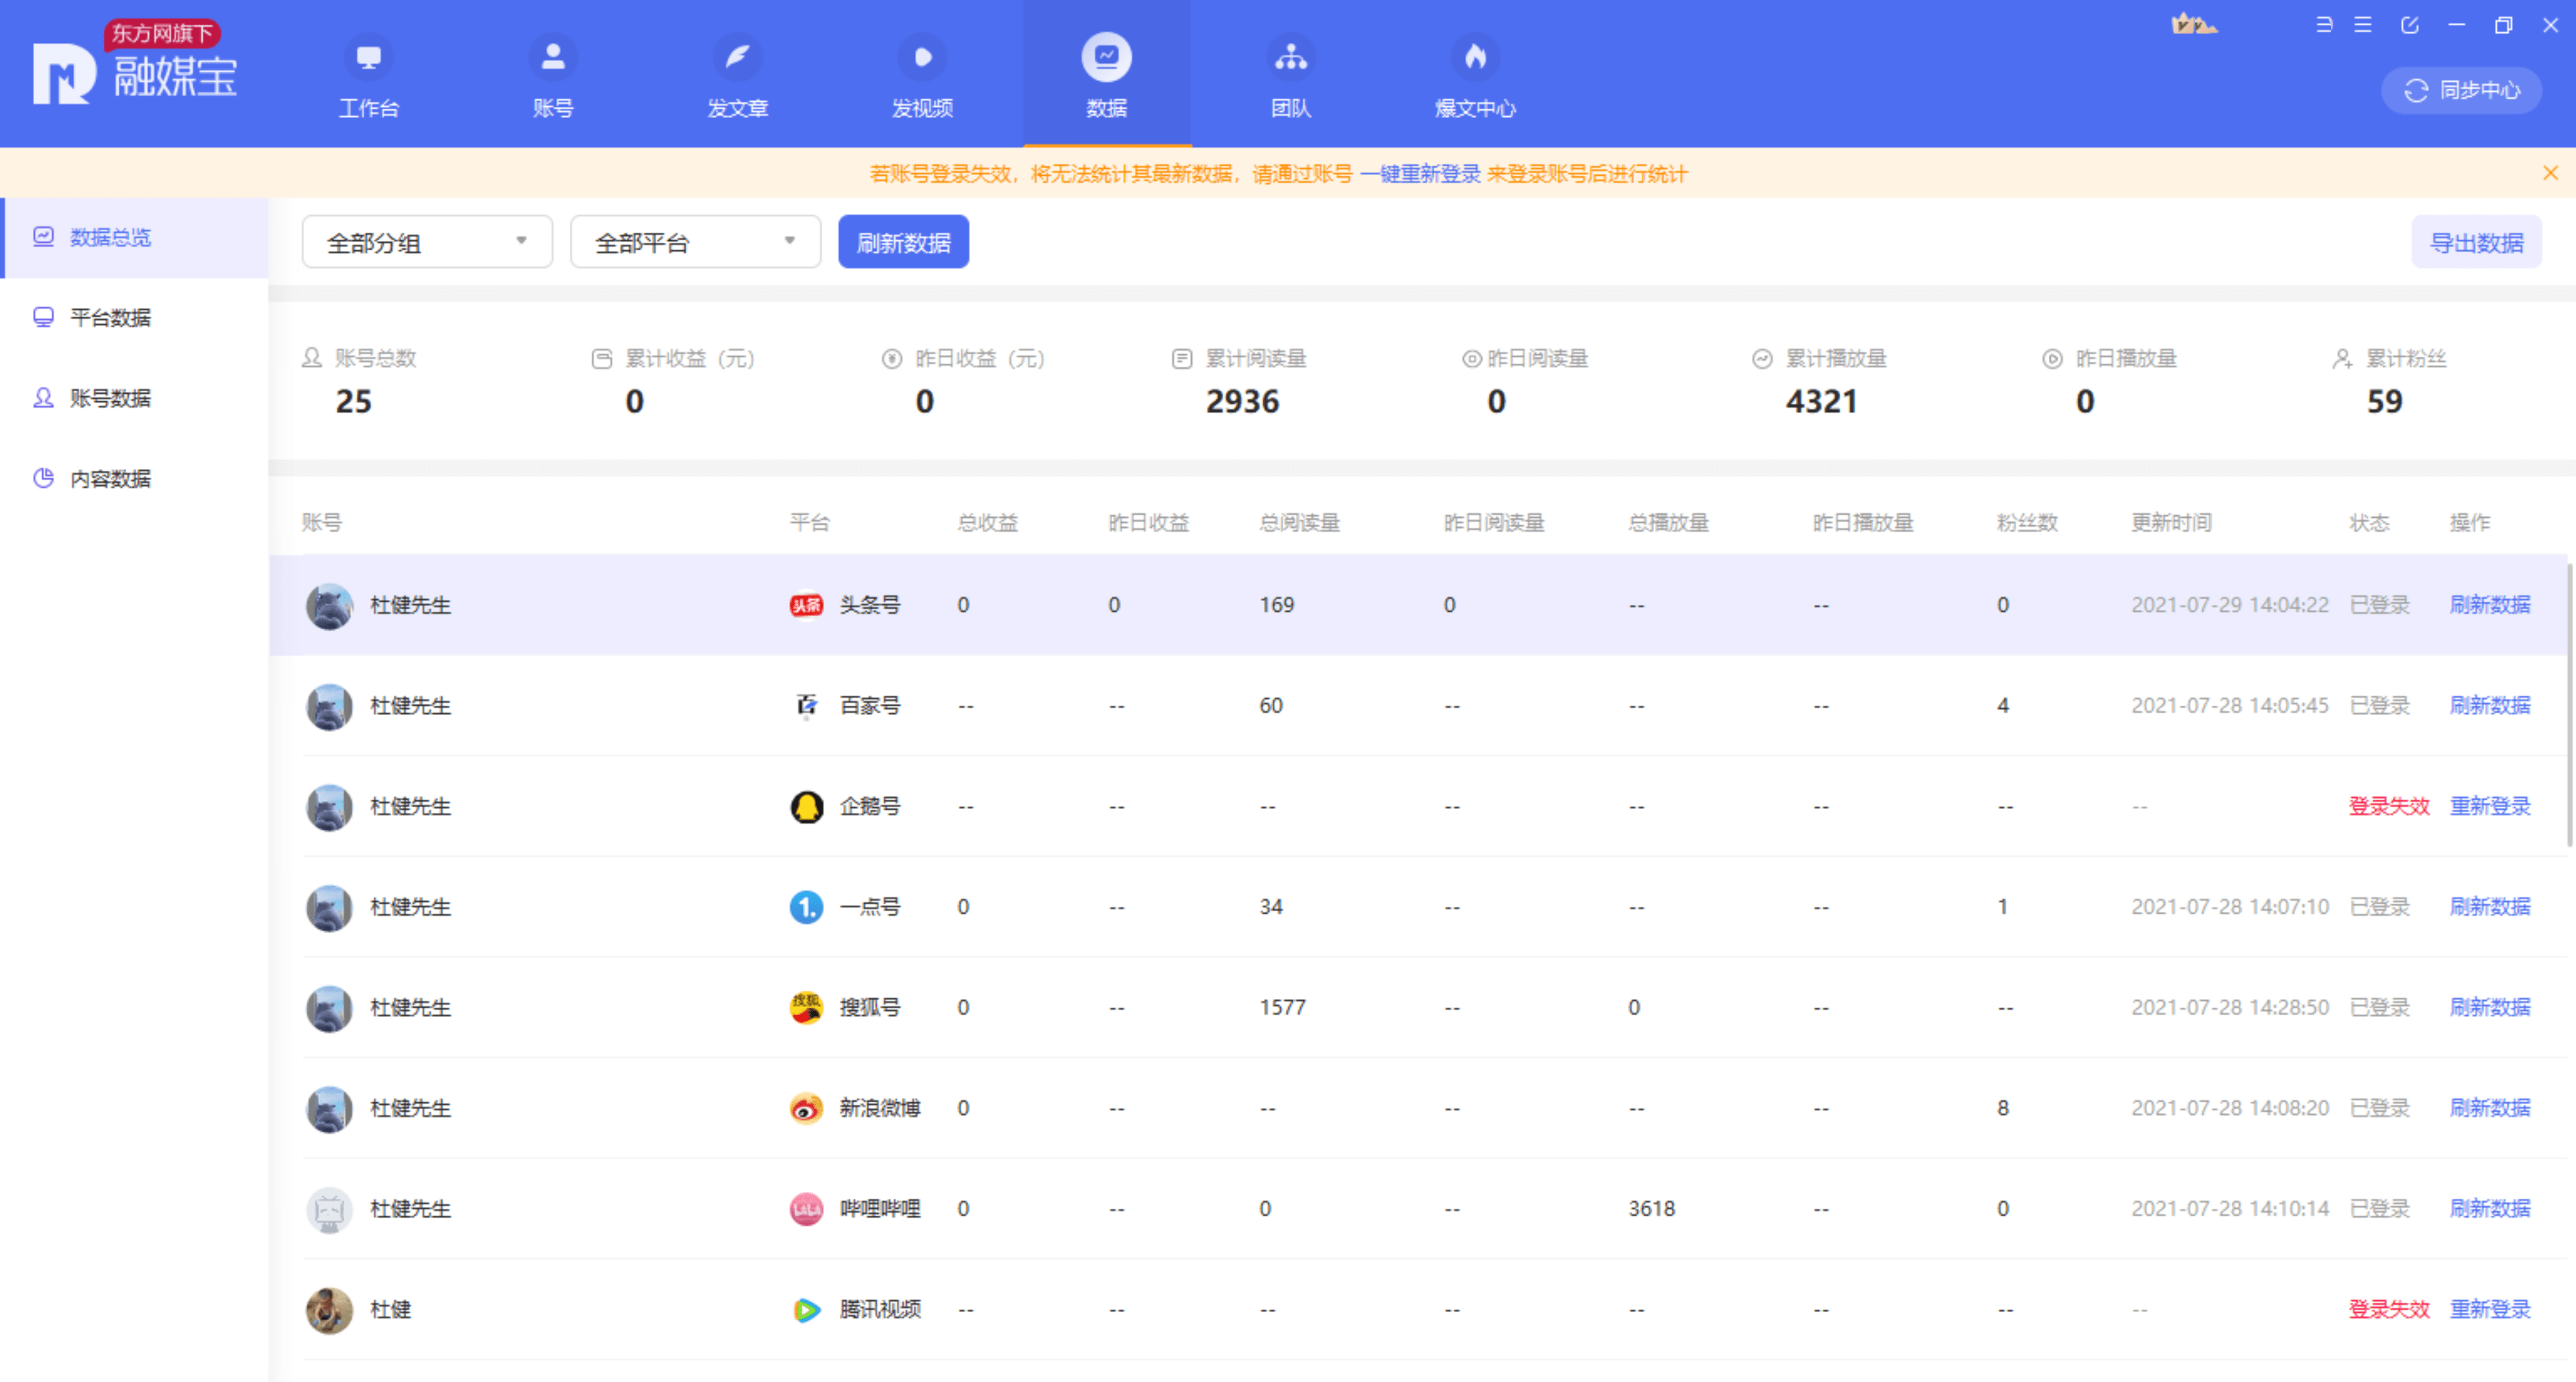2576x1382 pixels.
Task: Refresh data for the 一点号 row
Action: pos(2489,906)
